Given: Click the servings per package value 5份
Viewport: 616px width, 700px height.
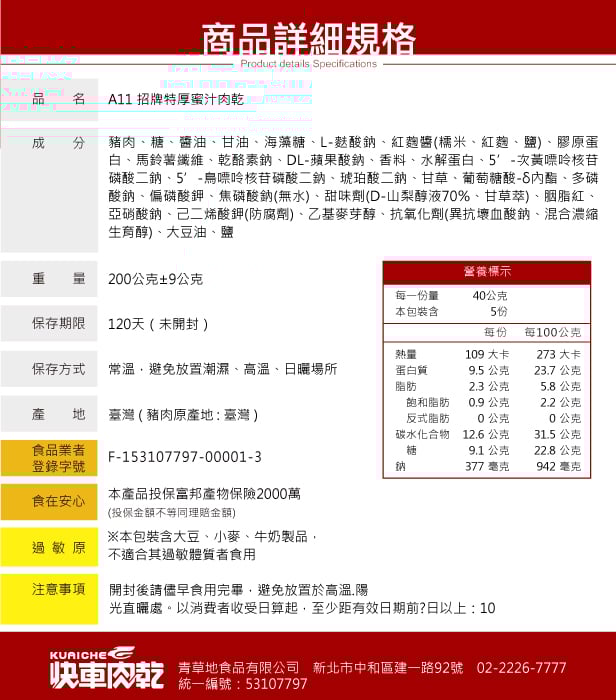Looking at the screenshot, I should pyautogui.click(x=499, y=312).
